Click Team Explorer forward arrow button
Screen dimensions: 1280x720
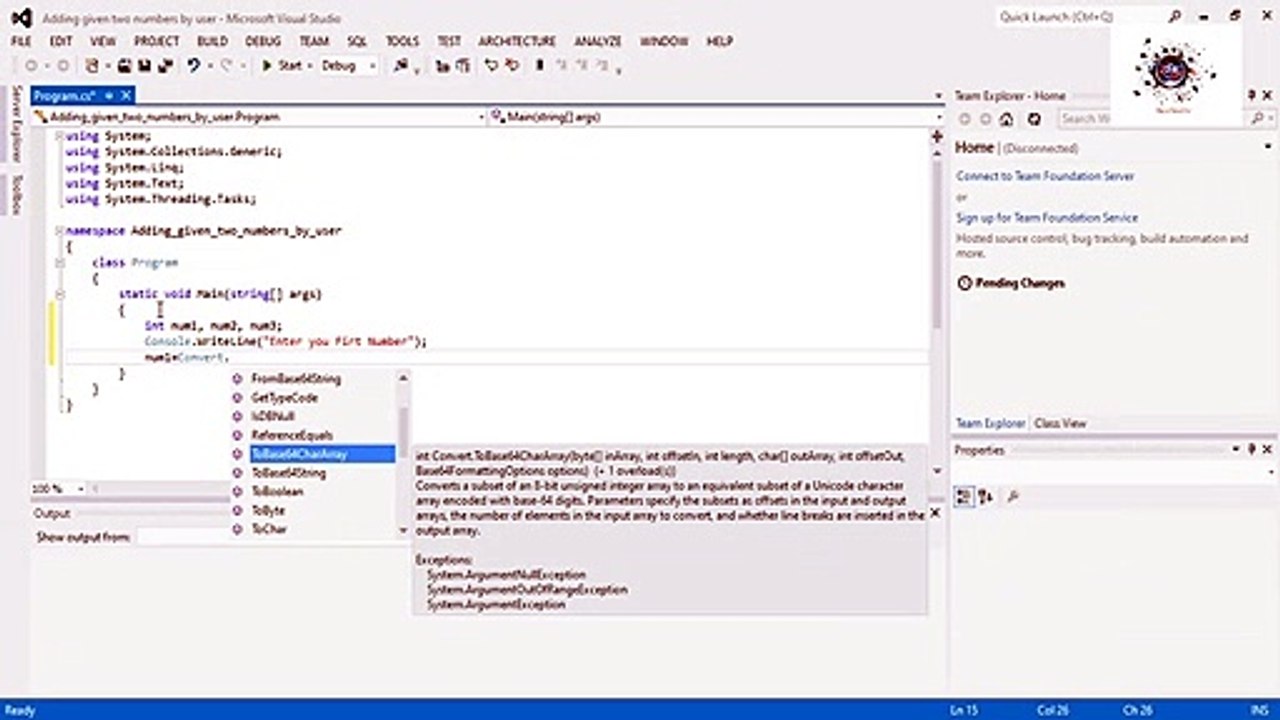click(985, 119)
